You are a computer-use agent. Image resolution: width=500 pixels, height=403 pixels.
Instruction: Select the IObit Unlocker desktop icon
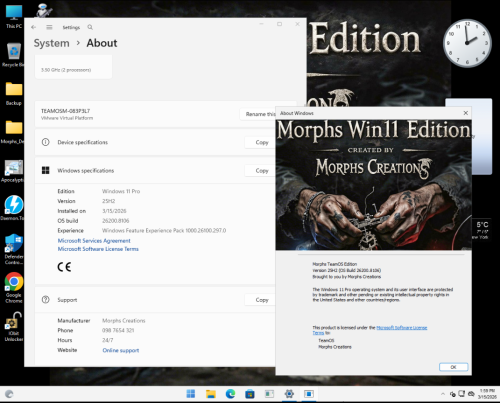tap(14, 327)
